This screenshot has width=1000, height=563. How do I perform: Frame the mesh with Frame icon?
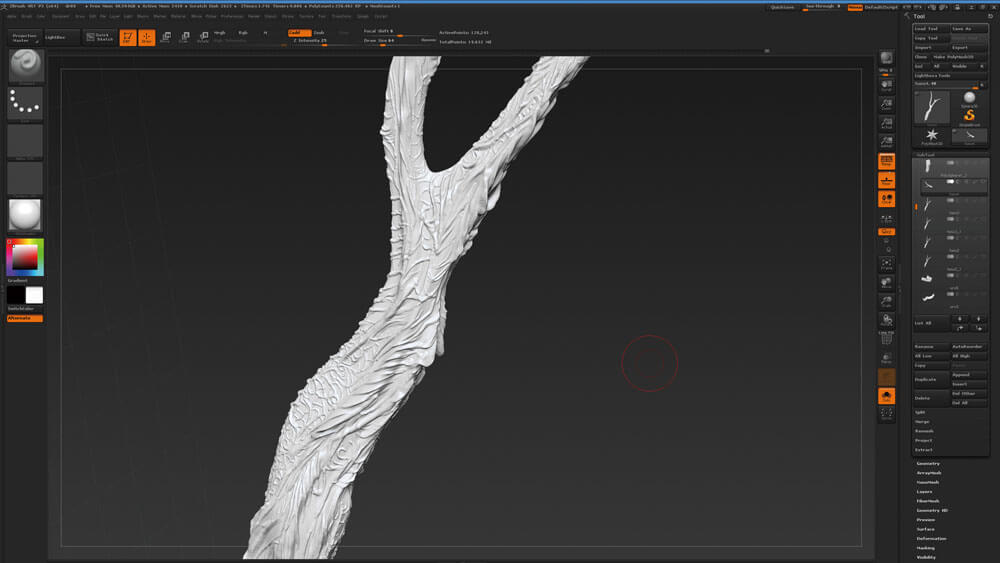[x=886, y=263]
